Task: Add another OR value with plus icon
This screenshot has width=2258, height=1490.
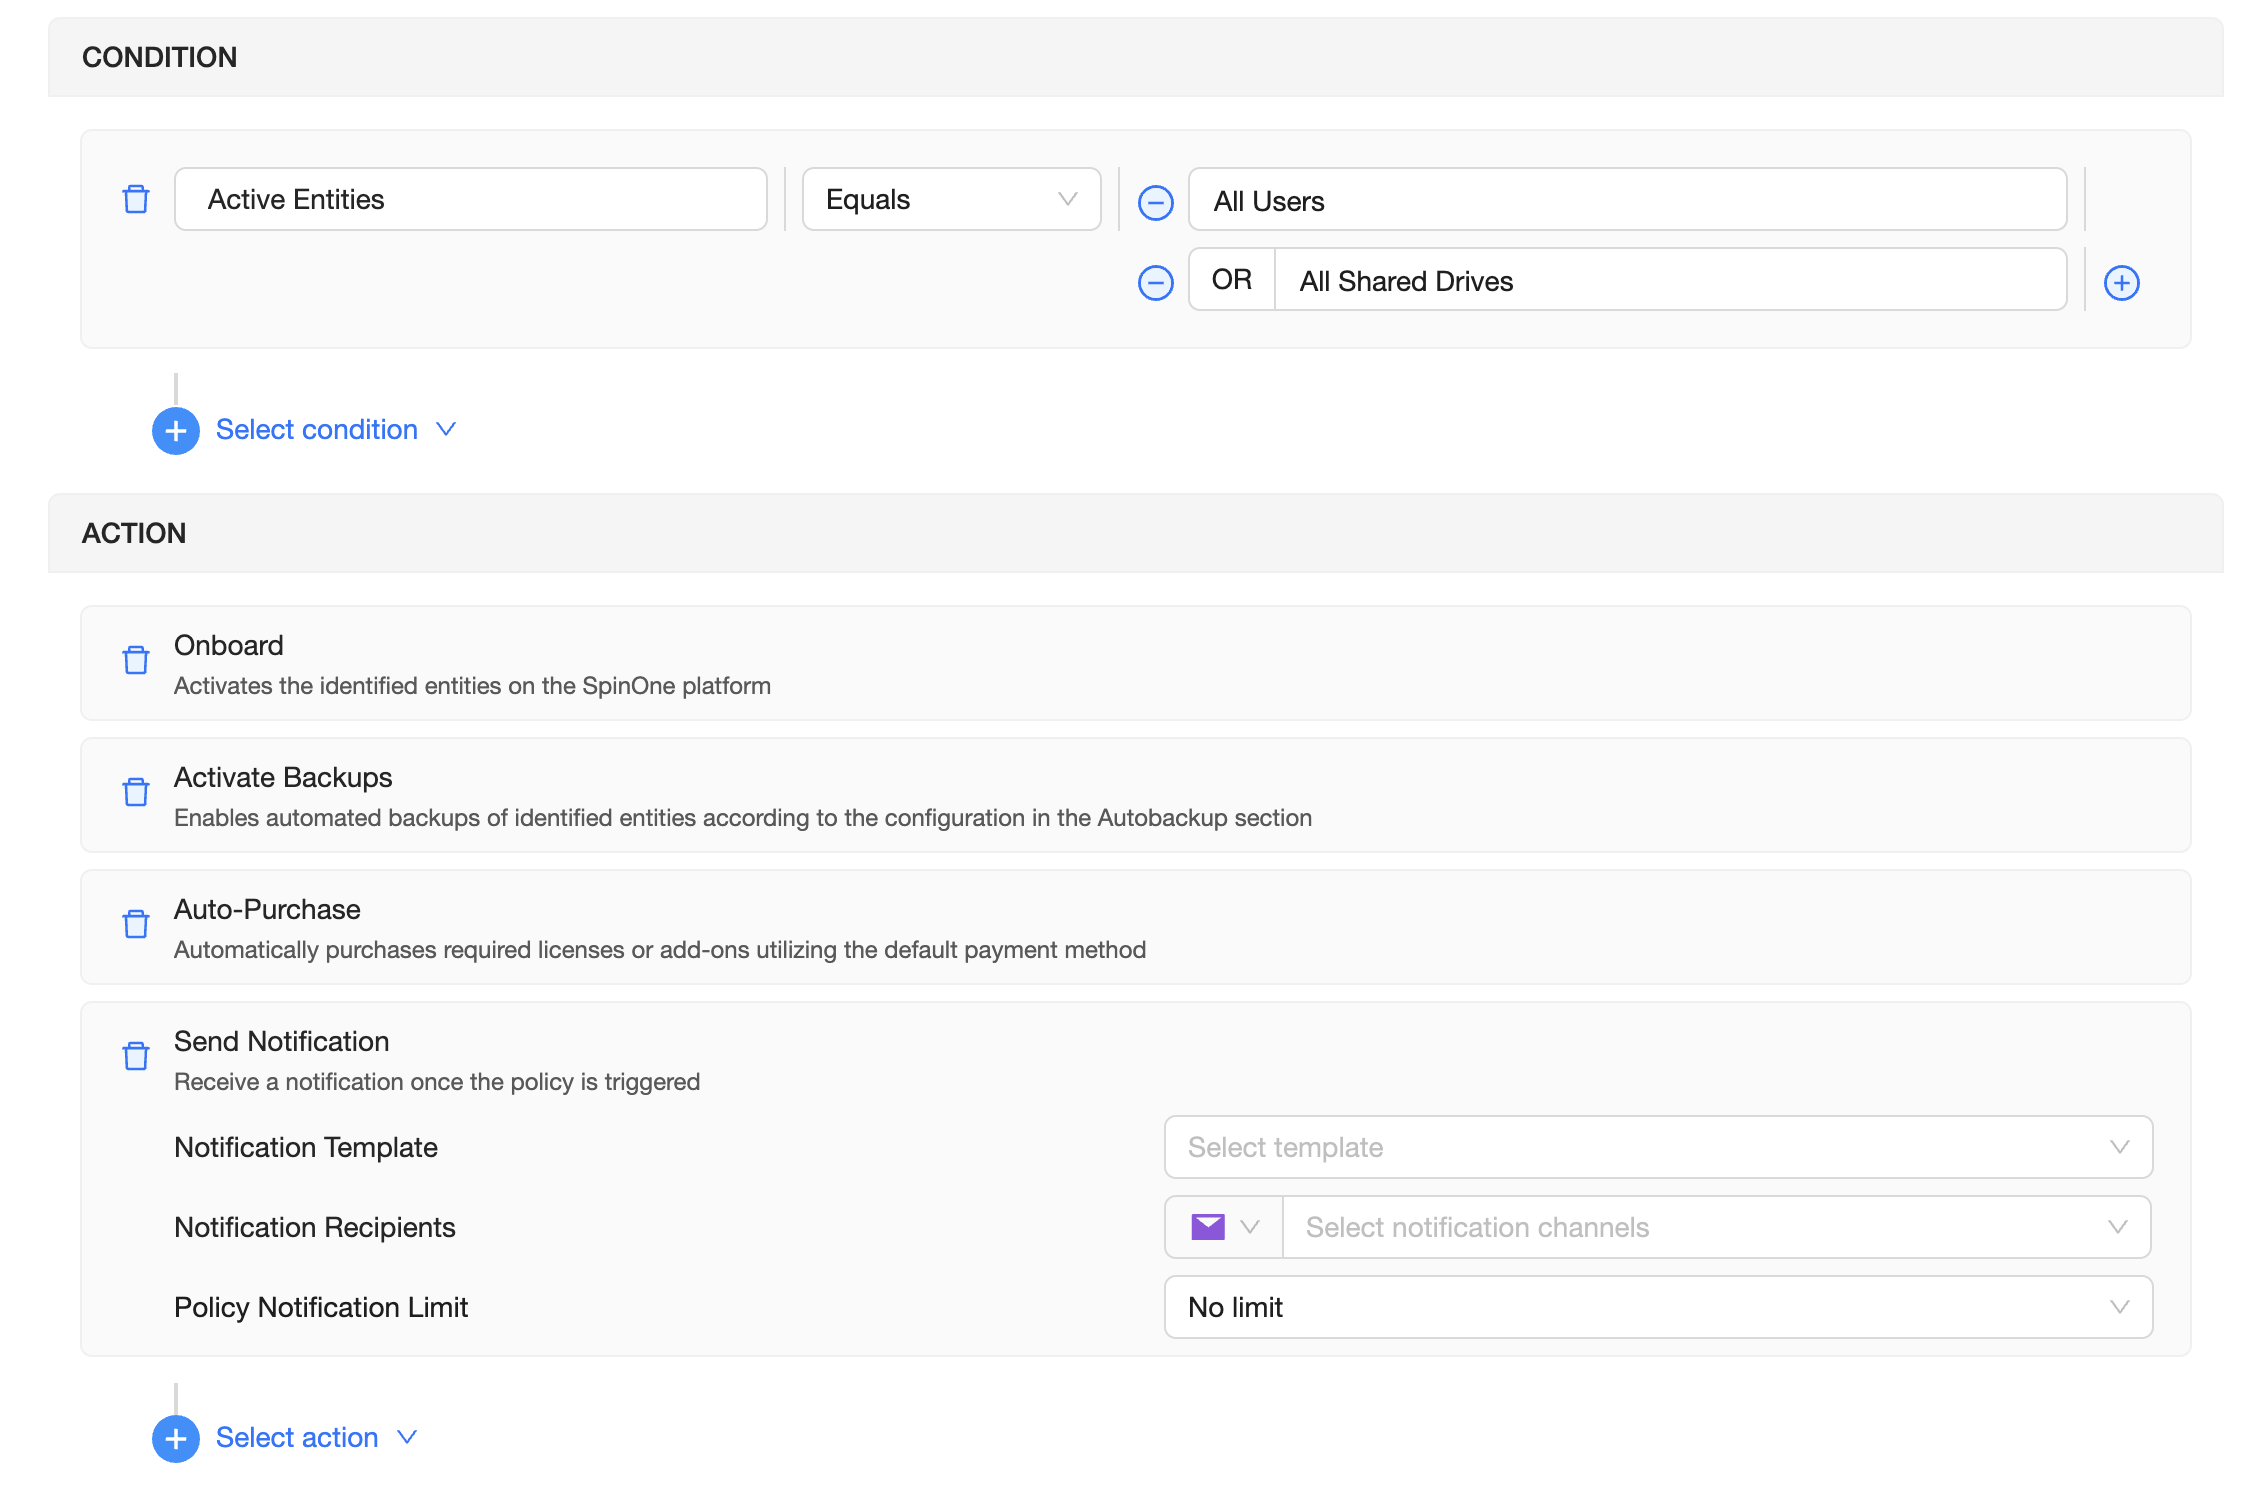Action: point(2121,283)
